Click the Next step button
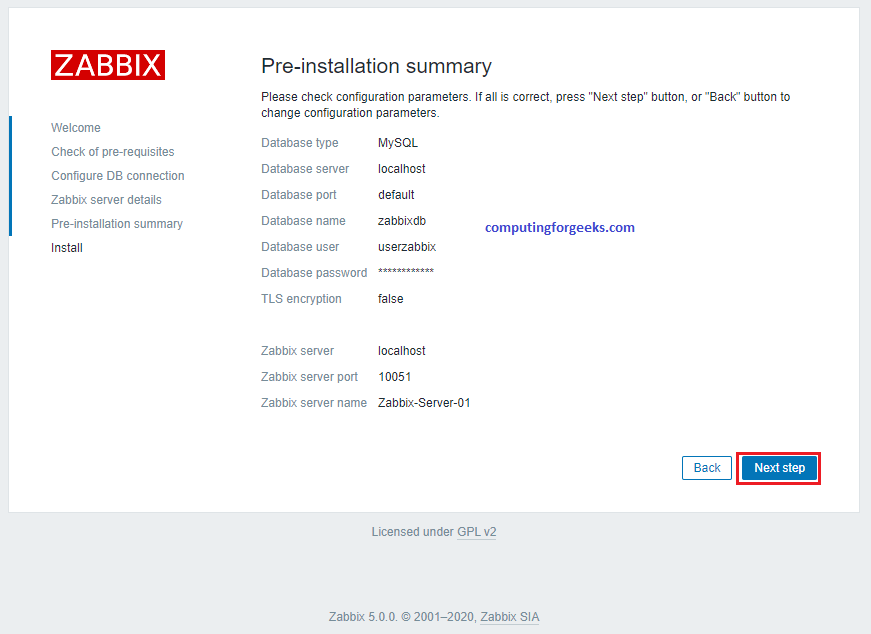This screenshot has height=634, width=871. [x=779, y=468]
